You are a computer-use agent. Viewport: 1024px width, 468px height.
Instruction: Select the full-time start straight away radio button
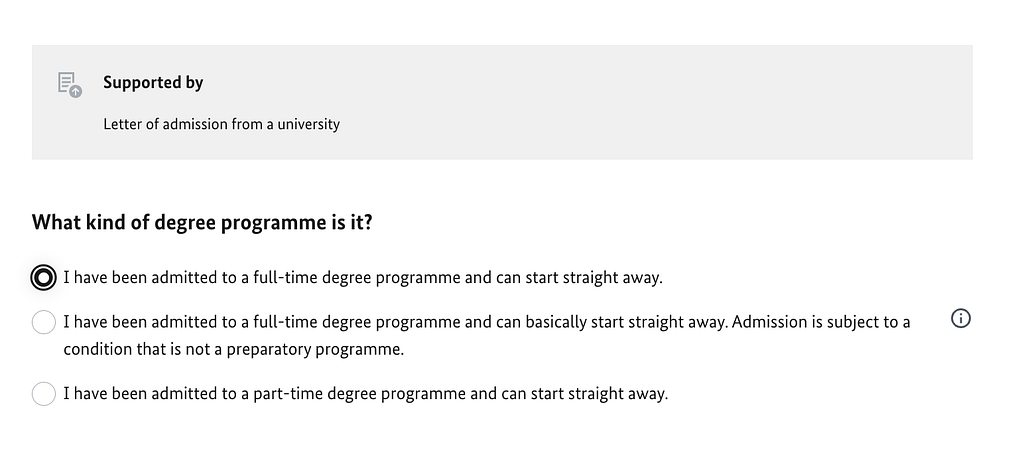coord(44,277)
